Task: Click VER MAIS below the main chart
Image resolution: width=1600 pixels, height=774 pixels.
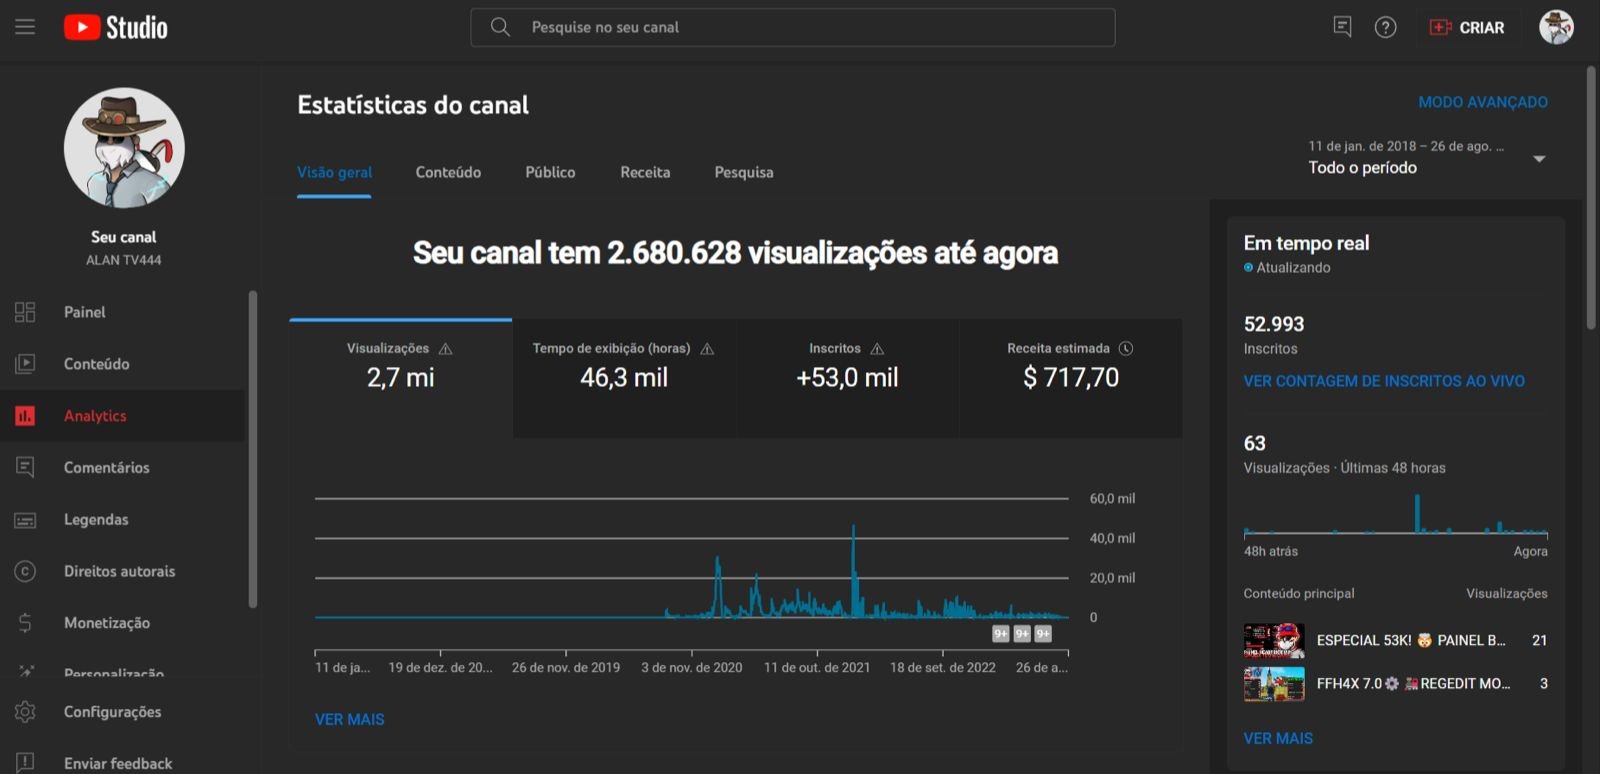Action: pyautogui.click(x=350, y=719)
